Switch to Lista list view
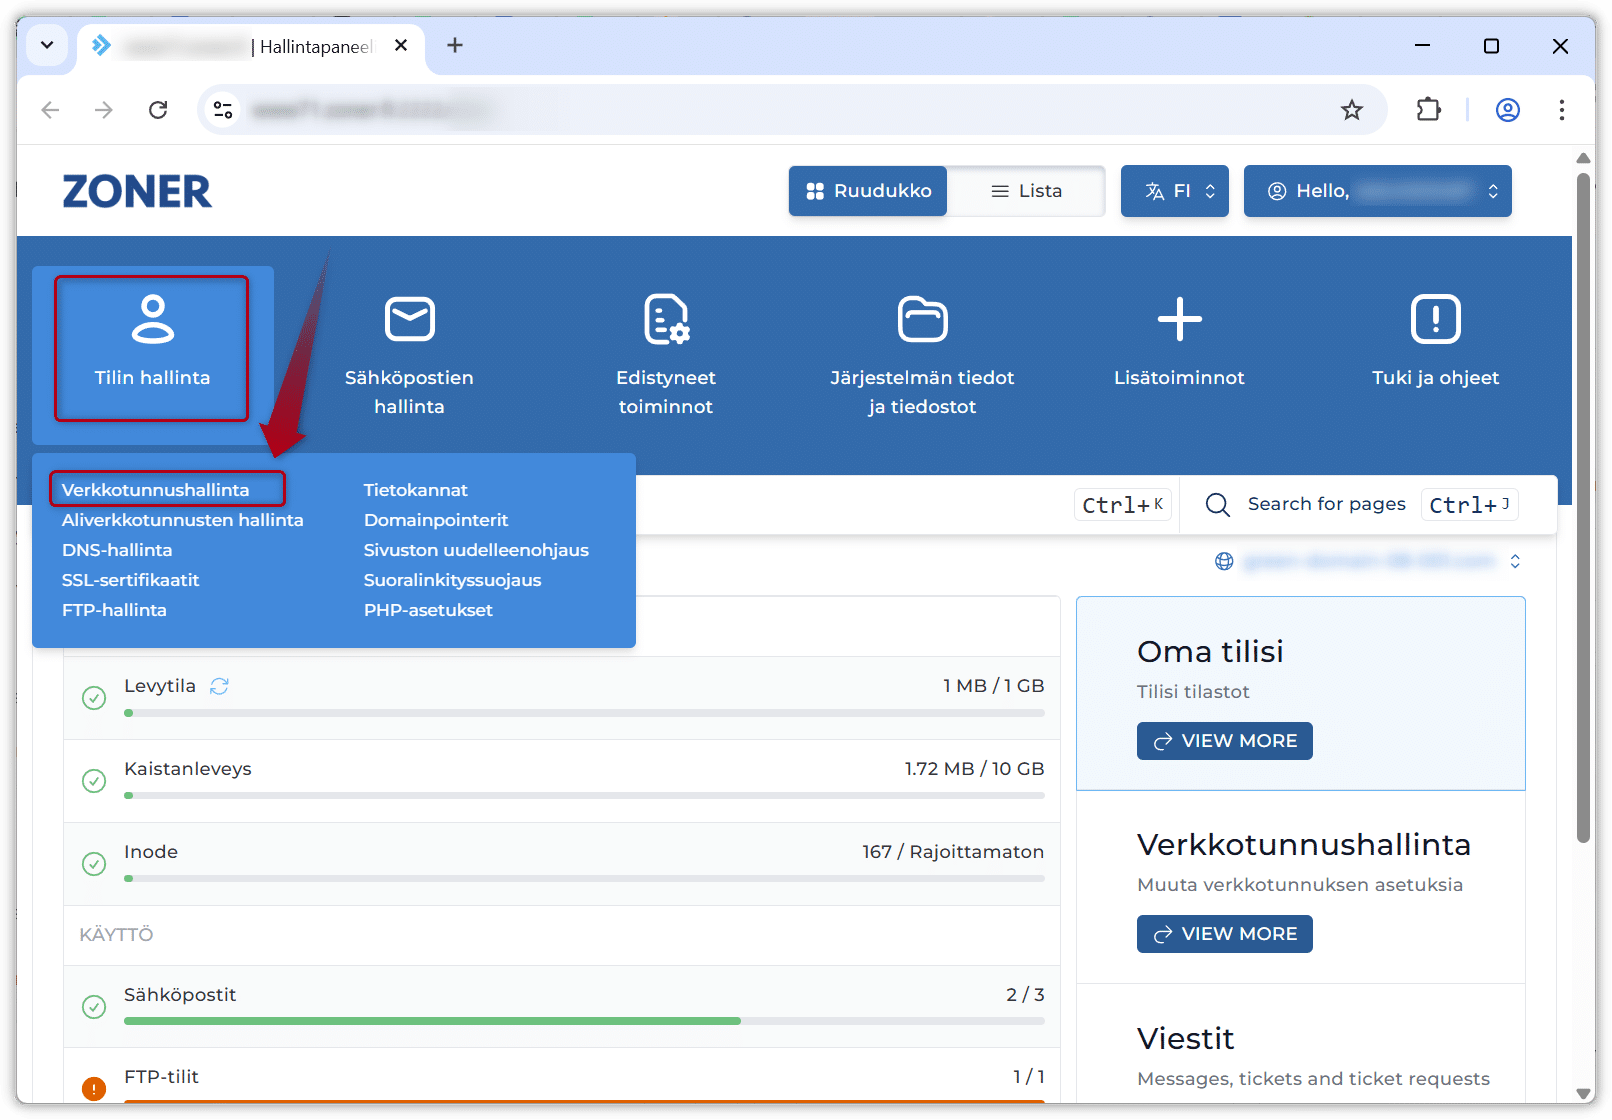The image size is (1612, 1120). tap(1026, 191)
